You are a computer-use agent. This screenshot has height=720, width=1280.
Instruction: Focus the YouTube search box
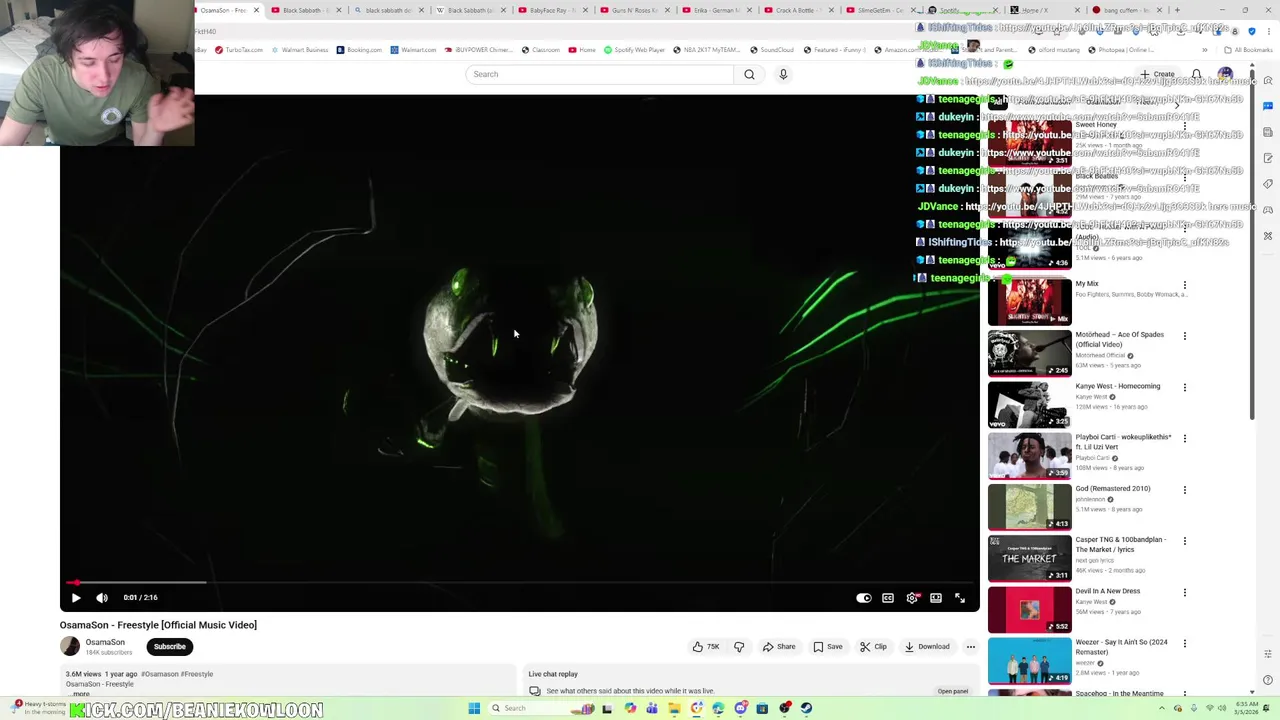tap(600, 74)
